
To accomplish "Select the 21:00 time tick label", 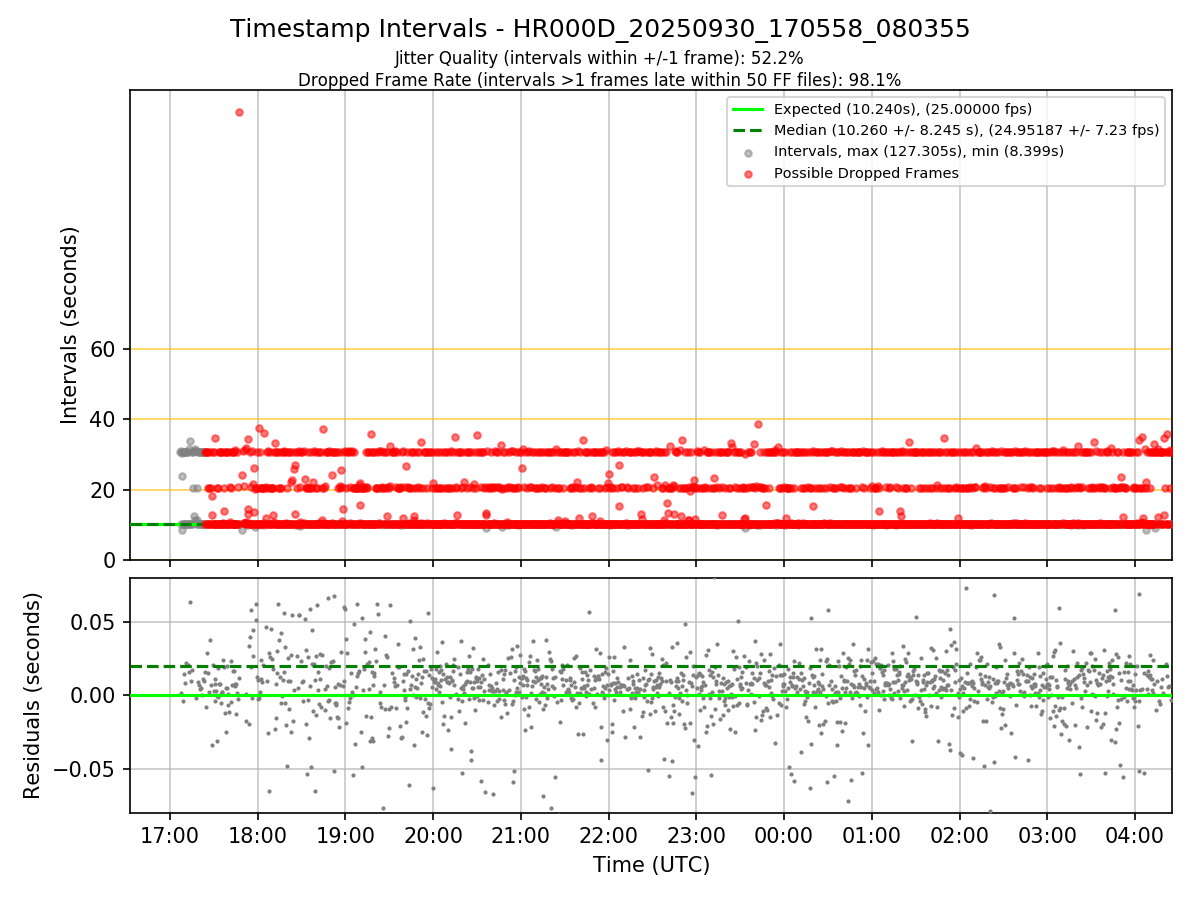I will 521,834.
